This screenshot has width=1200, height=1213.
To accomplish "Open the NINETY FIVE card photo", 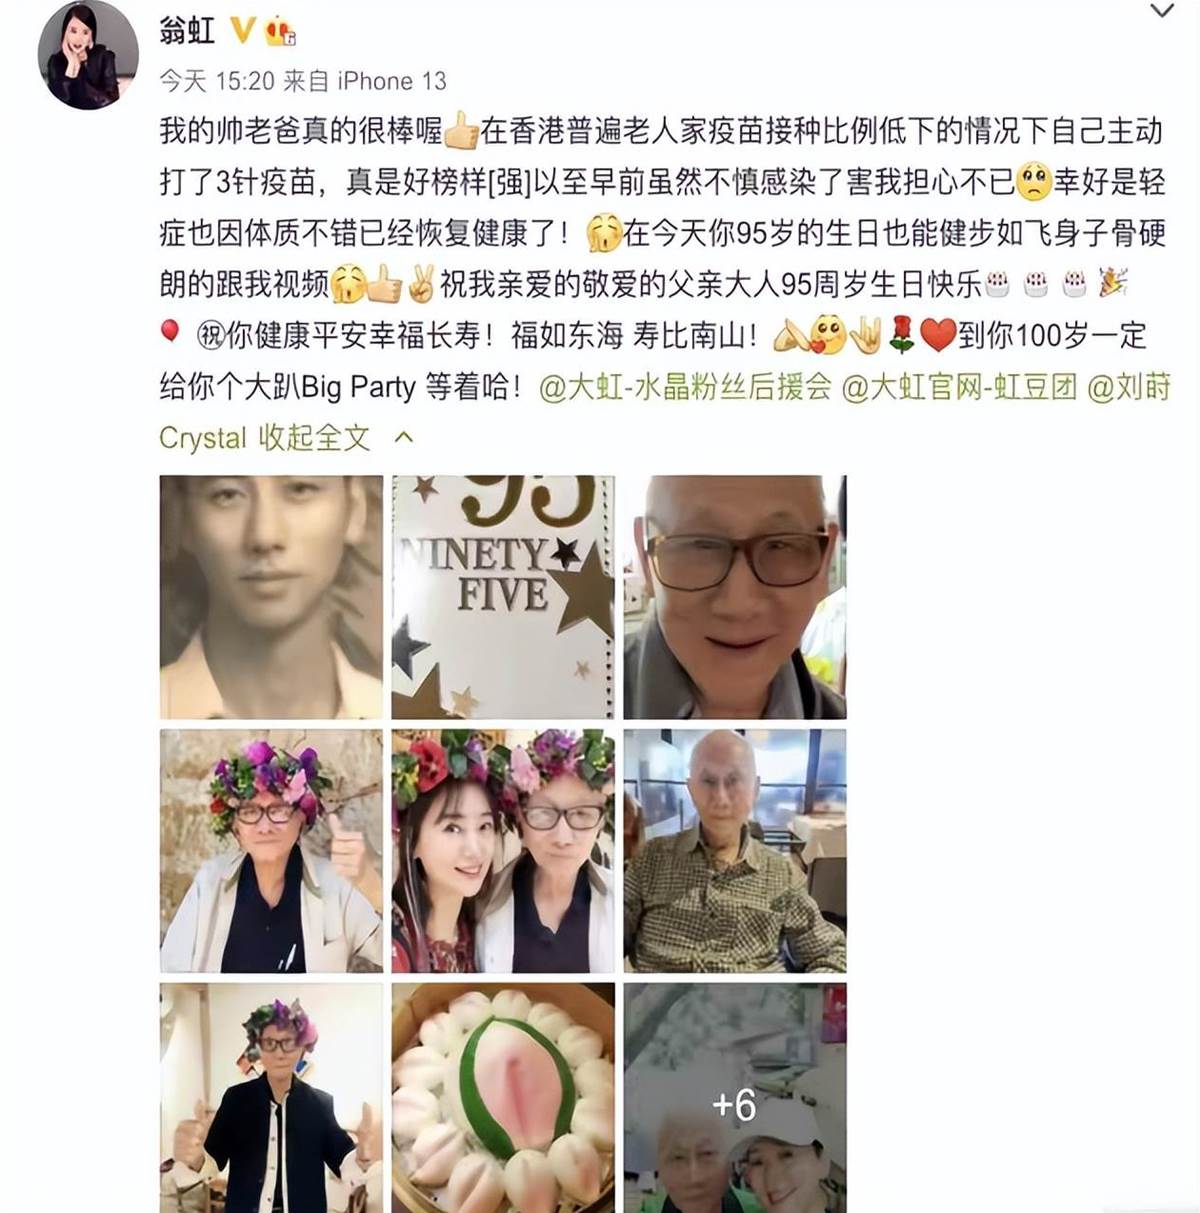I will [x=503, y=597].
